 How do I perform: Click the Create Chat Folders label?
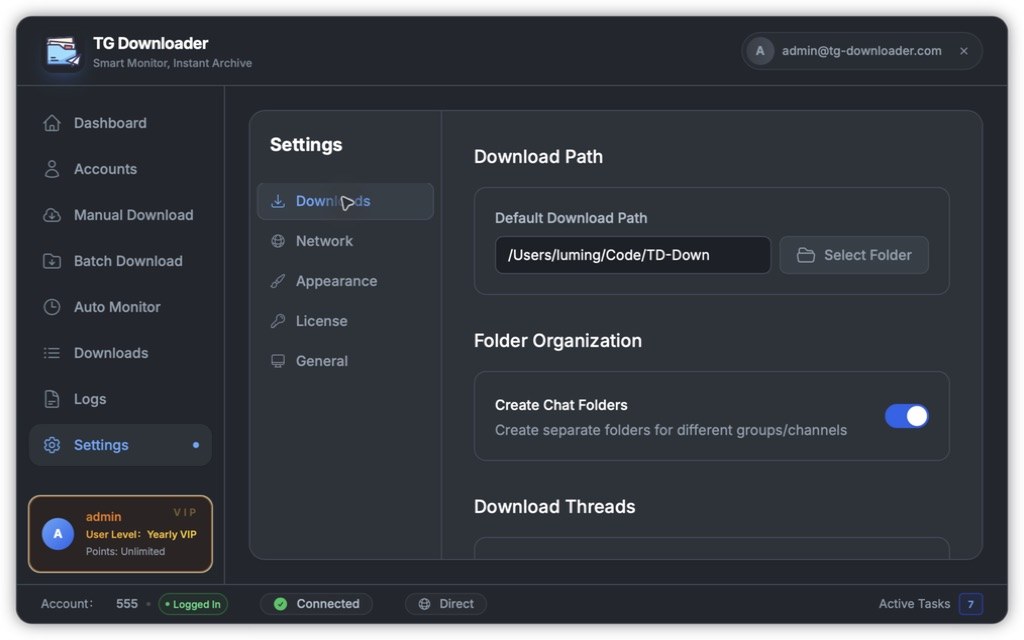pos(561,406)
